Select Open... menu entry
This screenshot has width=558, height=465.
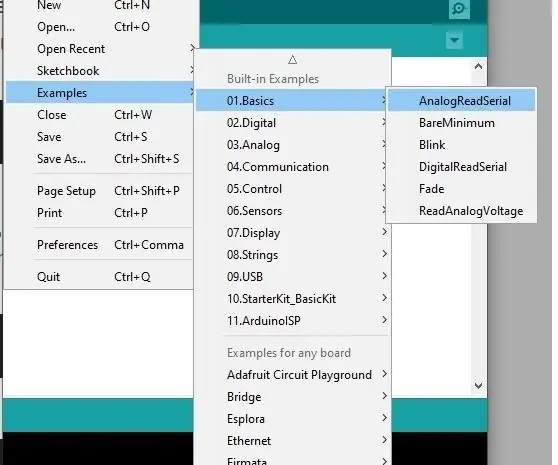pyautogui.click(x=100, y=27)
